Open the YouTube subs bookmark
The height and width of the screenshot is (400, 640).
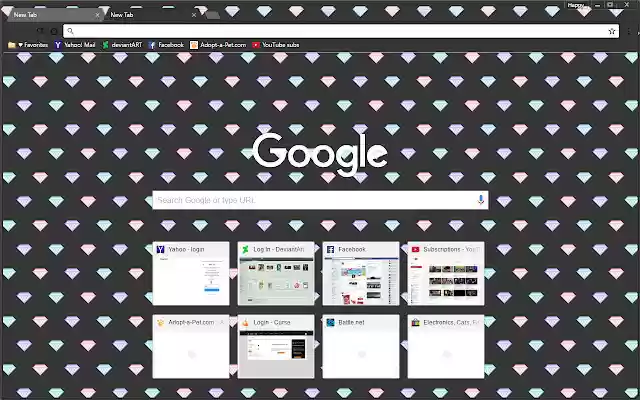276,45
